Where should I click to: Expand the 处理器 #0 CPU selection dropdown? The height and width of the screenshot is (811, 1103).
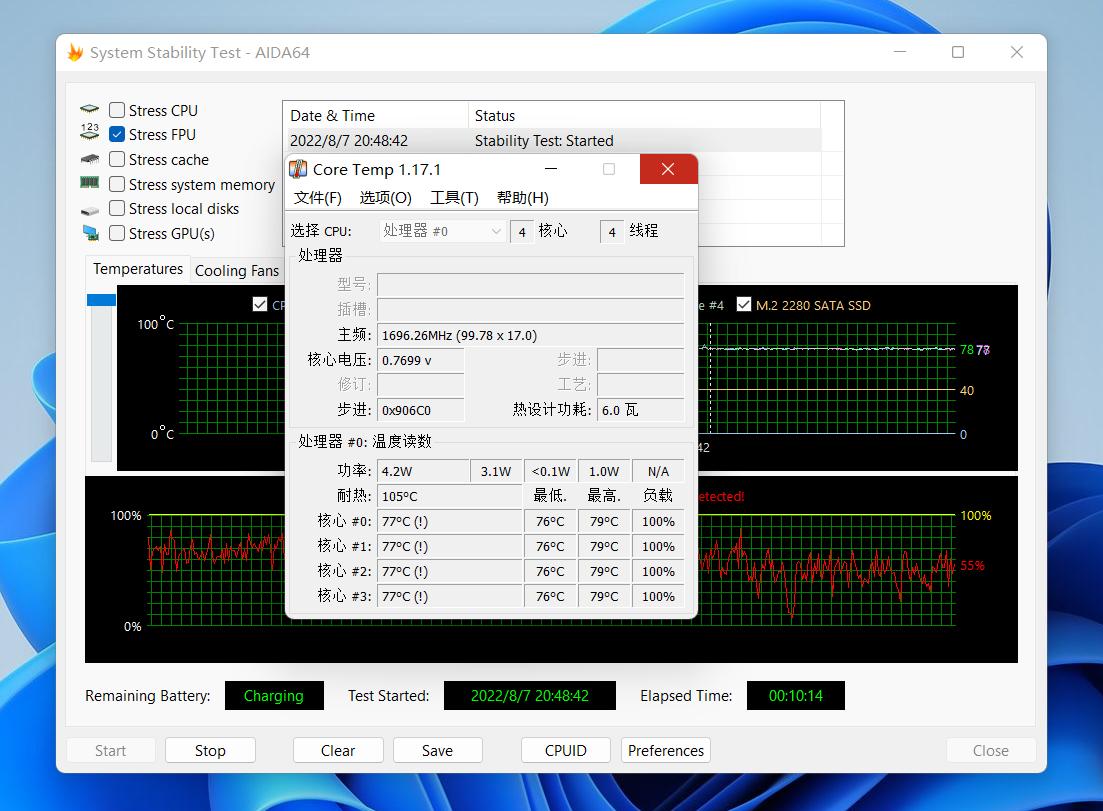coord(442,231)
